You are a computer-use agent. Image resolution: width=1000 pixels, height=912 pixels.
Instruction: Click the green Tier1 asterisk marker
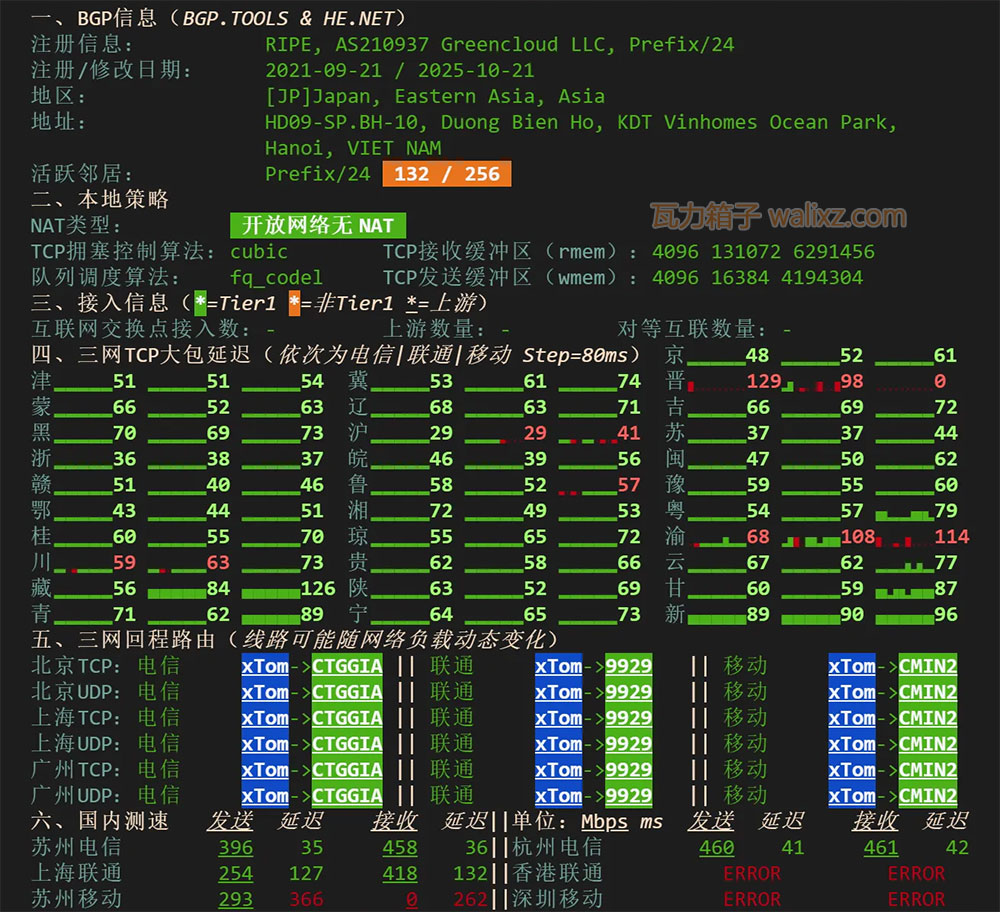200,304
